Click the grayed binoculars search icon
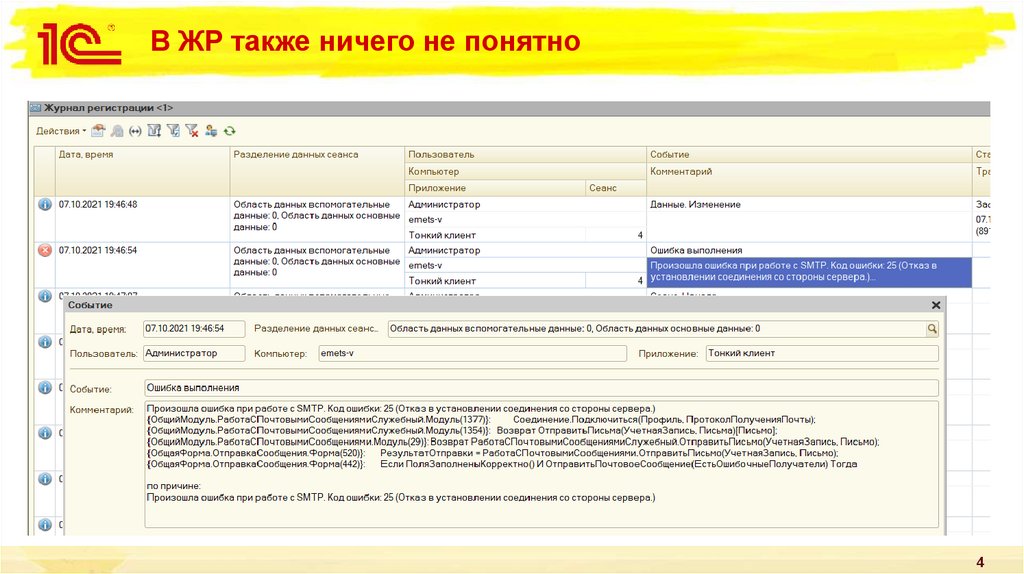 tap(116, 131)
